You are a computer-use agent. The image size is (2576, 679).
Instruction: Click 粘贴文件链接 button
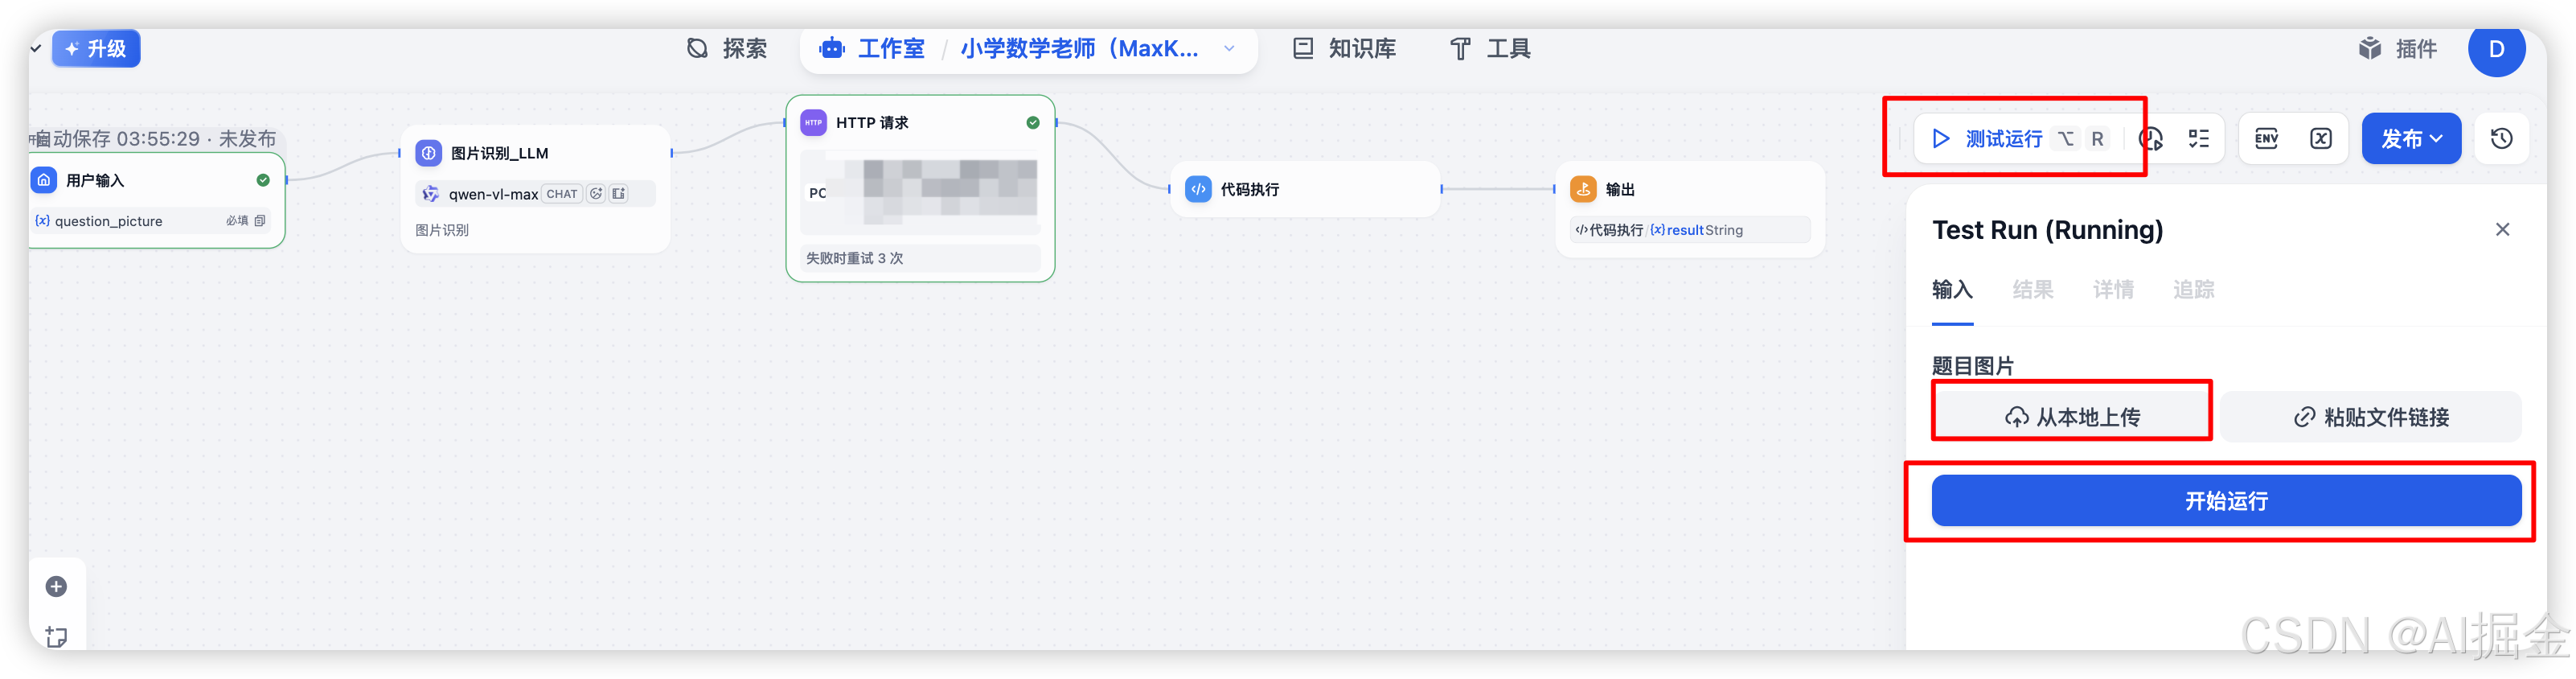[2371, 417]
